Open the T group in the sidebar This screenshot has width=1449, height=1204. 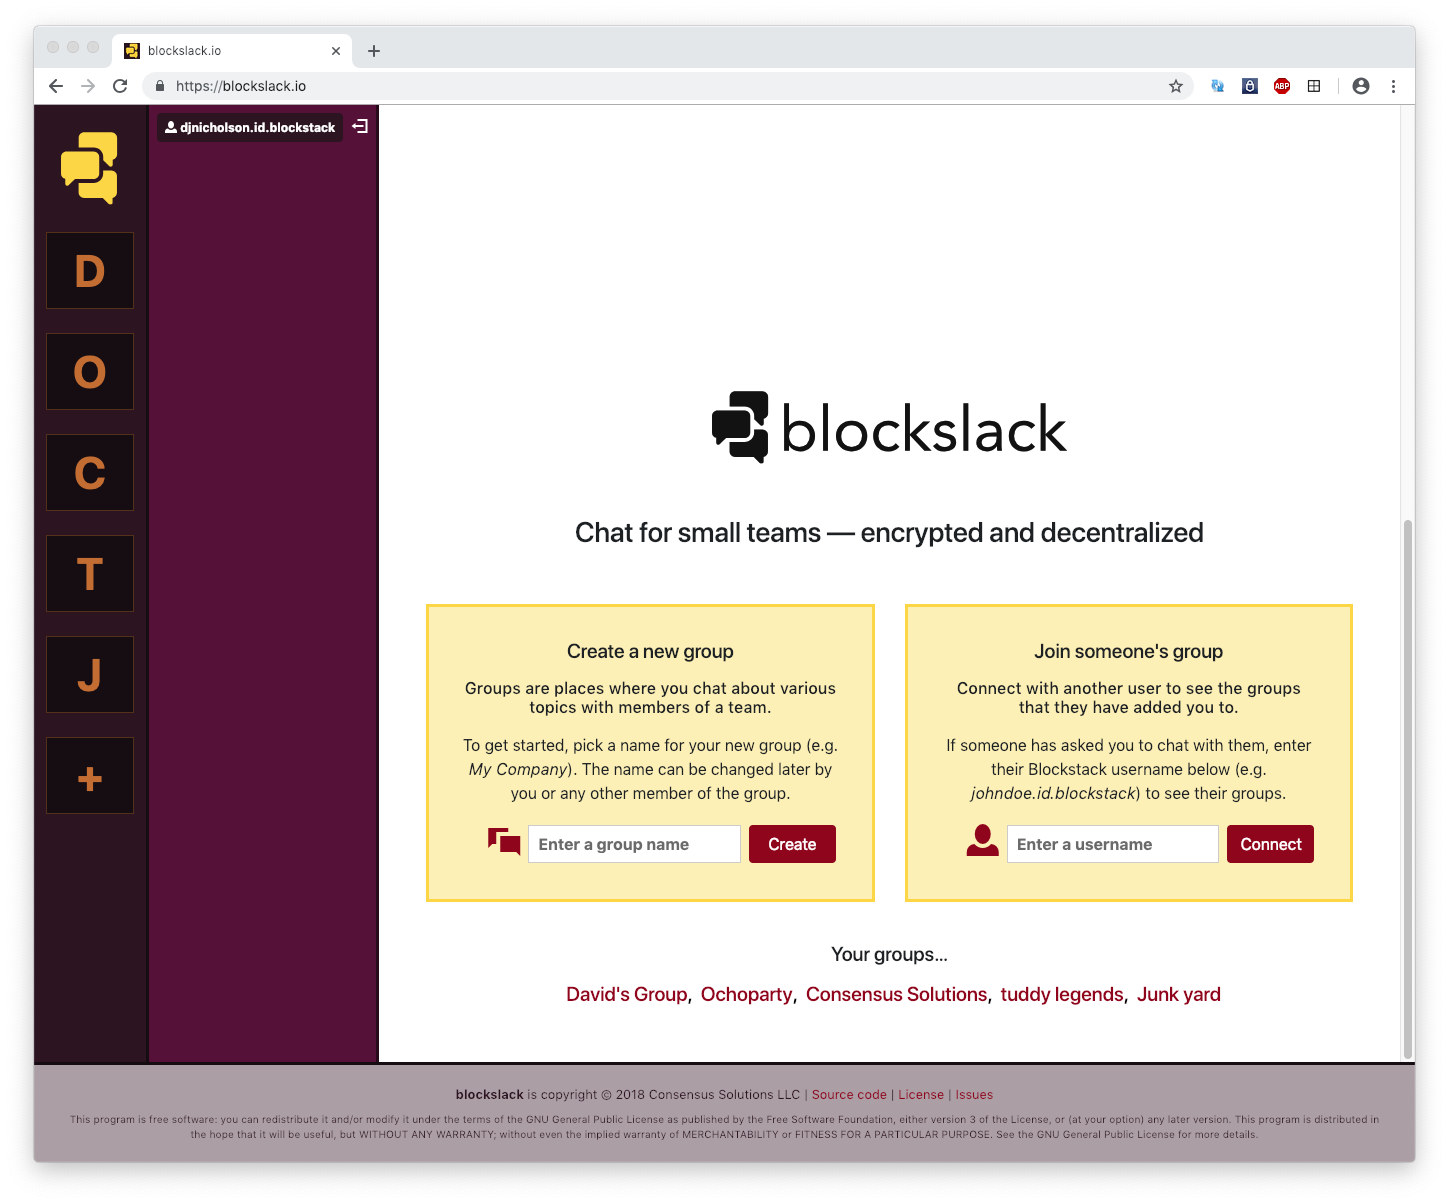(x=89, y=573)
